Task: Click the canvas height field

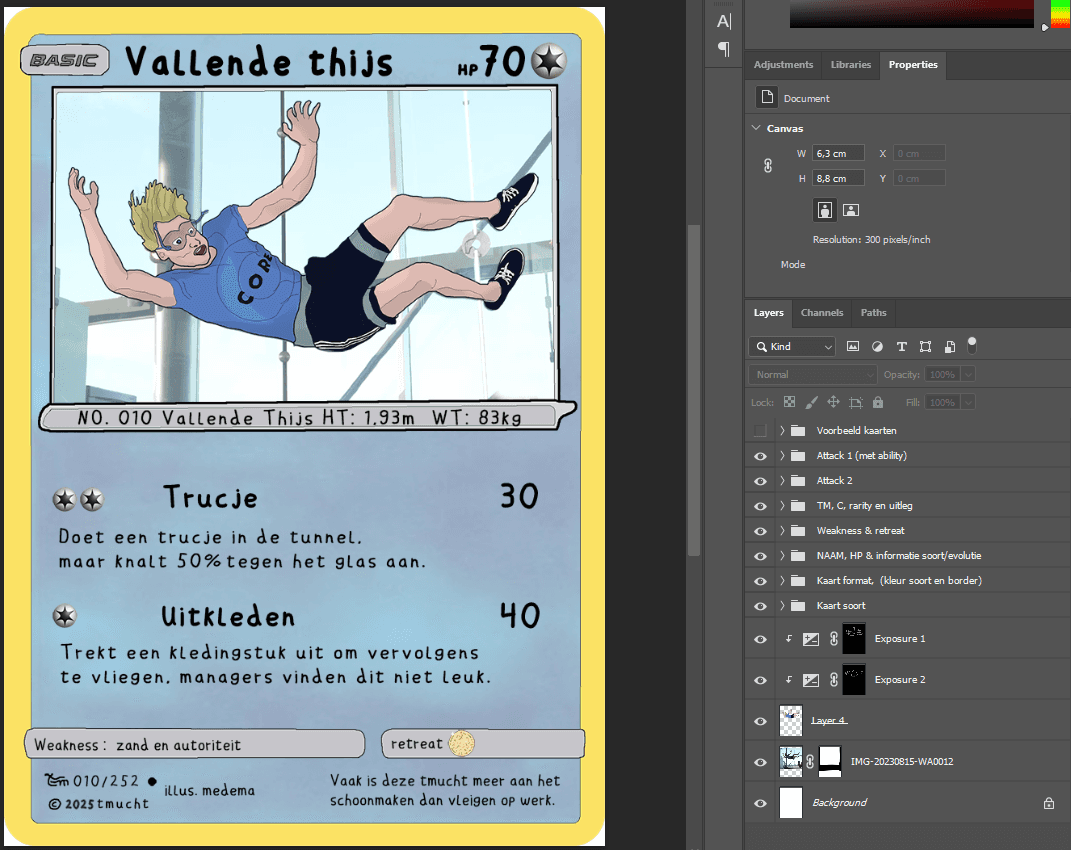Action: click(x=838, y=178)
